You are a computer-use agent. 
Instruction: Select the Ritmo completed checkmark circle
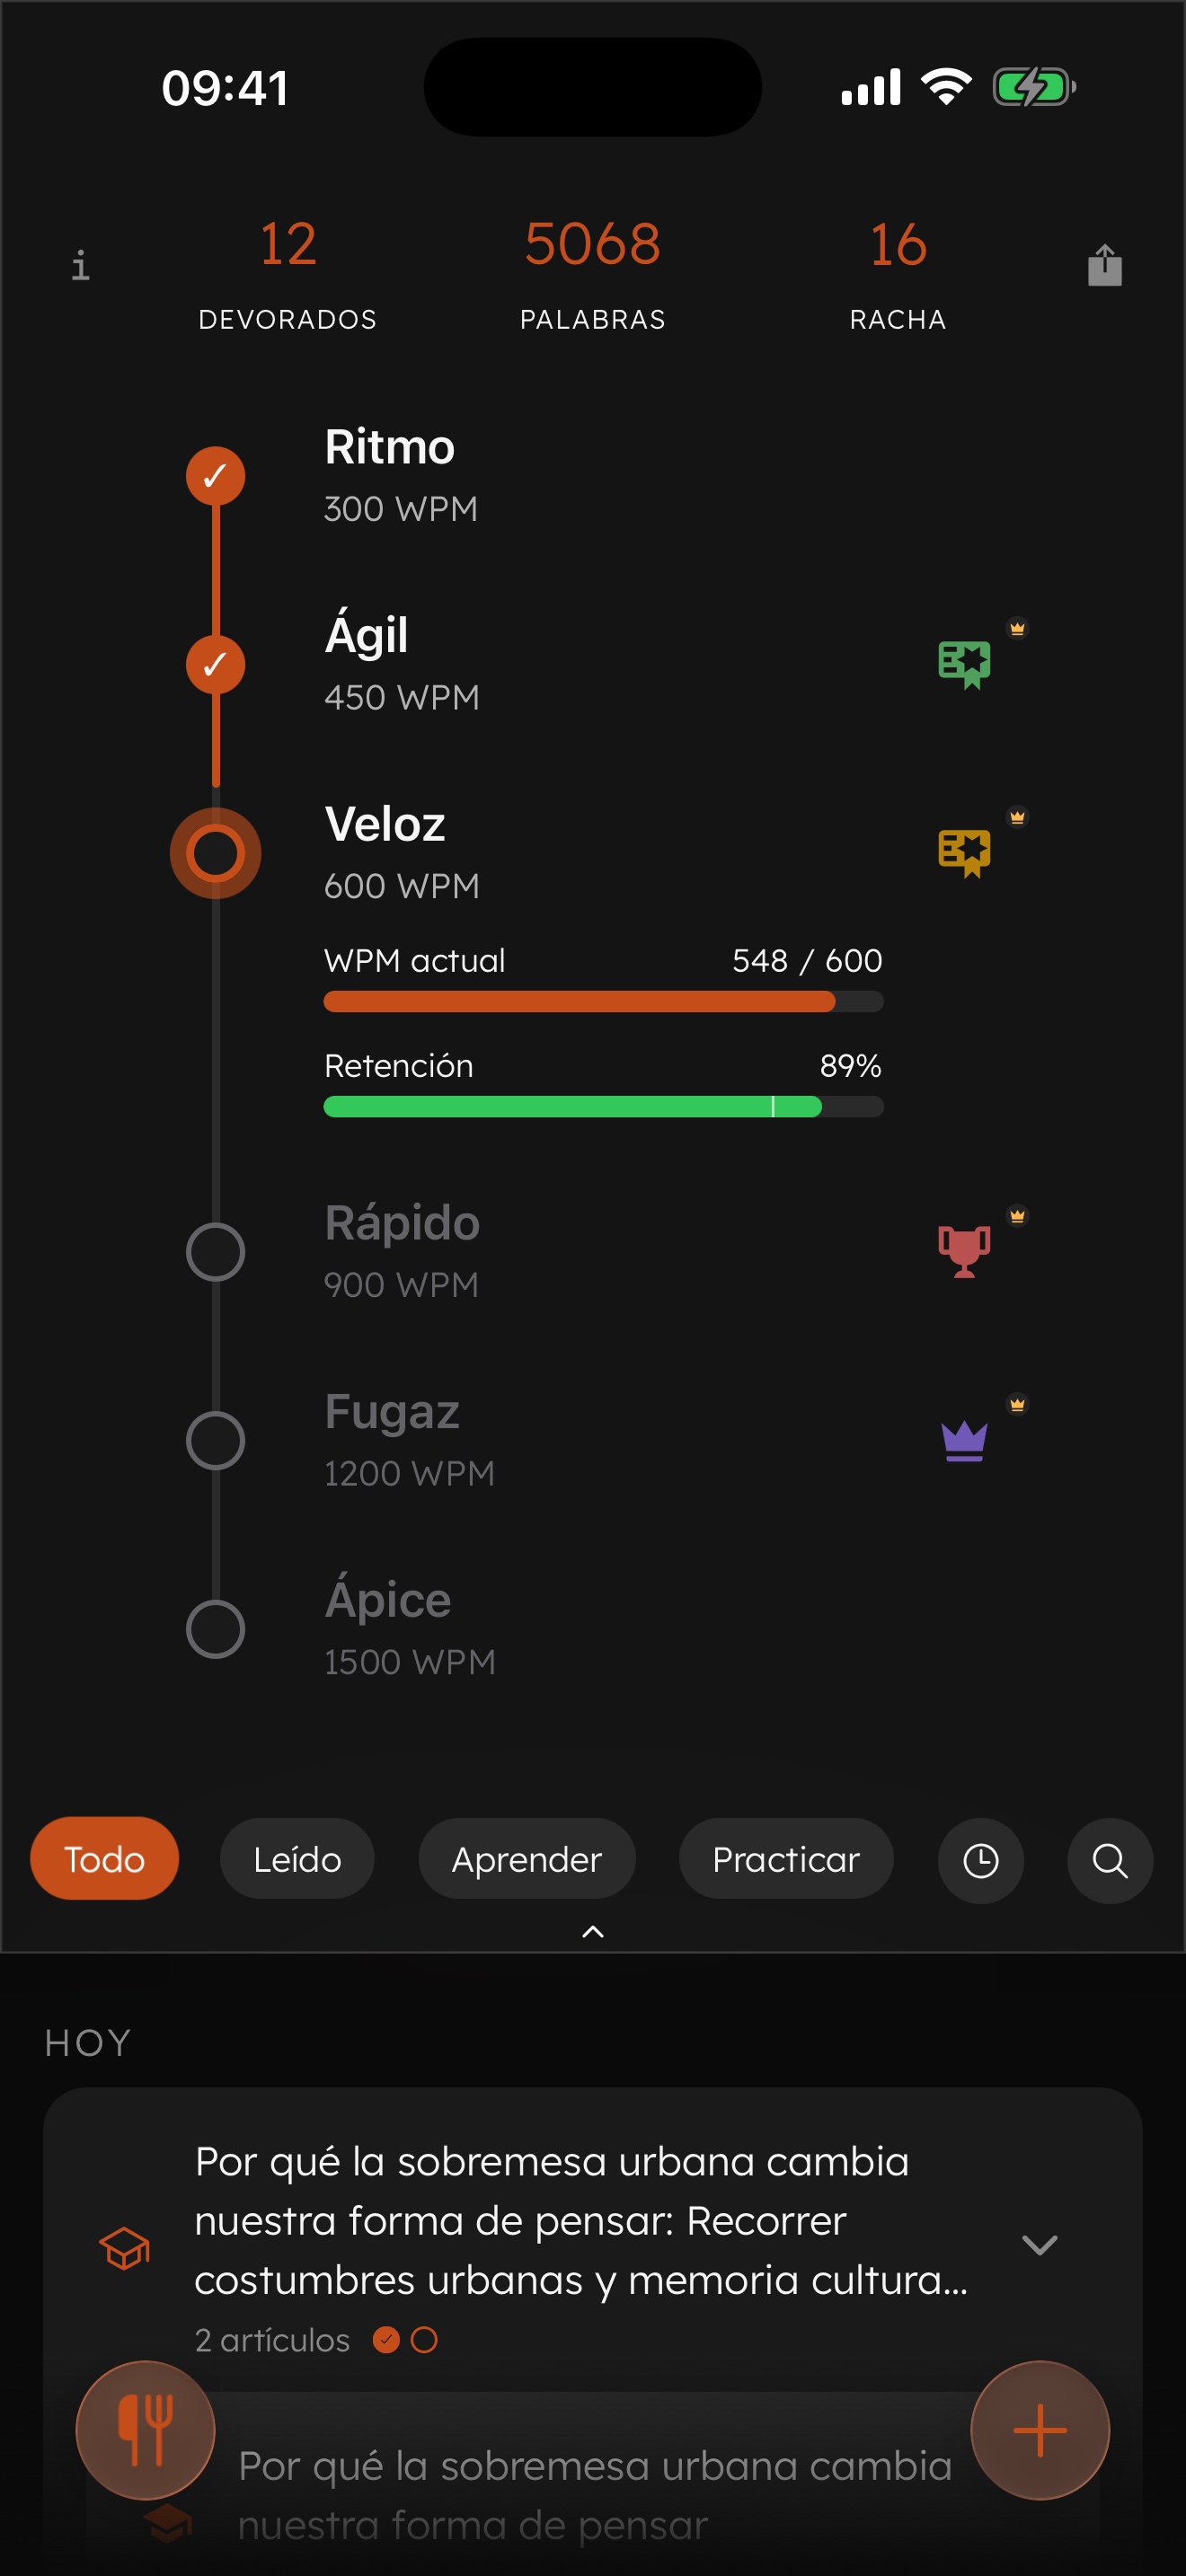(215, 476)
